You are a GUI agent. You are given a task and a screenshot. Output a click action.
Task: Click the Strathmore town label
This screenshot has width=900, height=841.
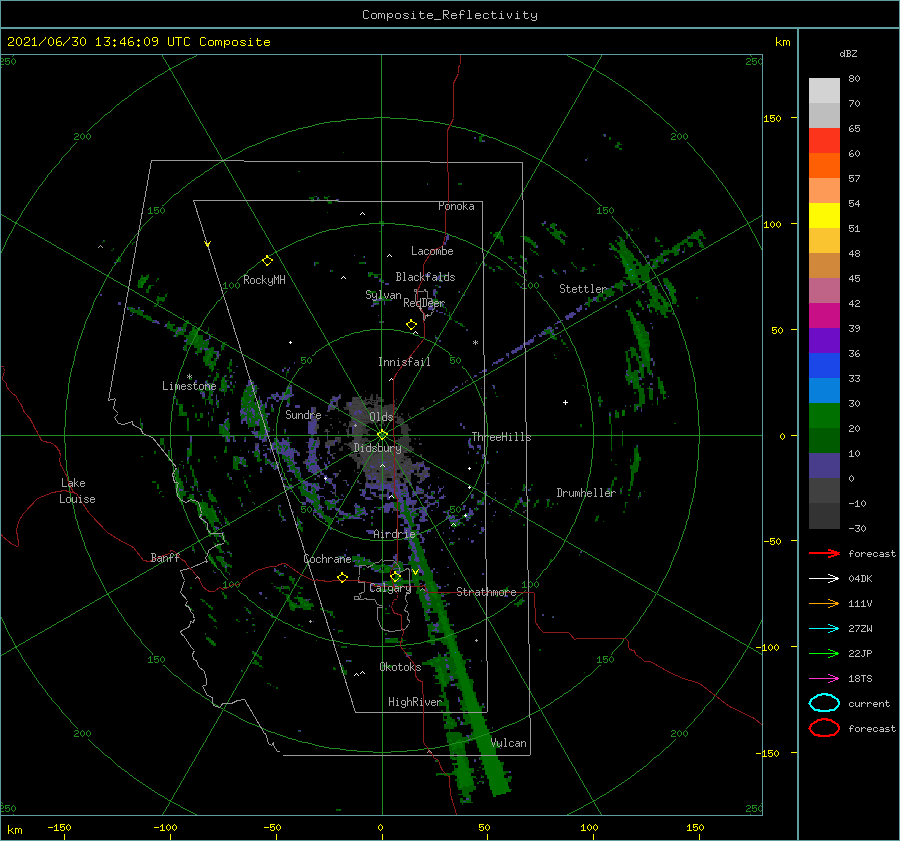[486, 592]
